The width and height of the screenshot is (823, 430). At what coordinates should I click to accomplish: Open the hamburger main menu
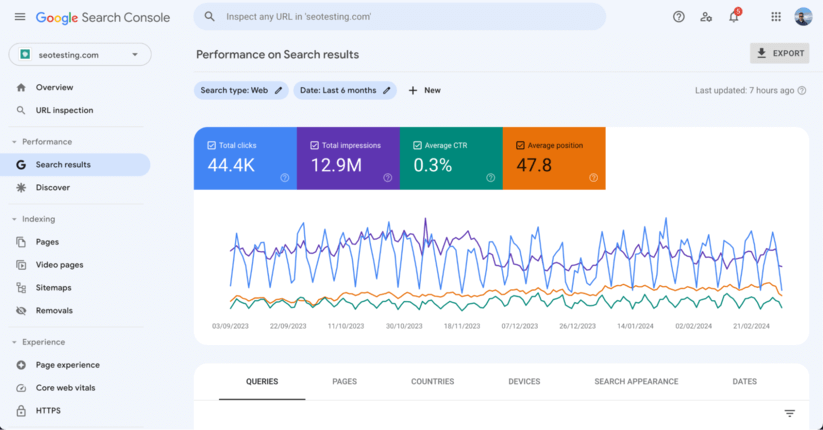(x=20, y=17)
